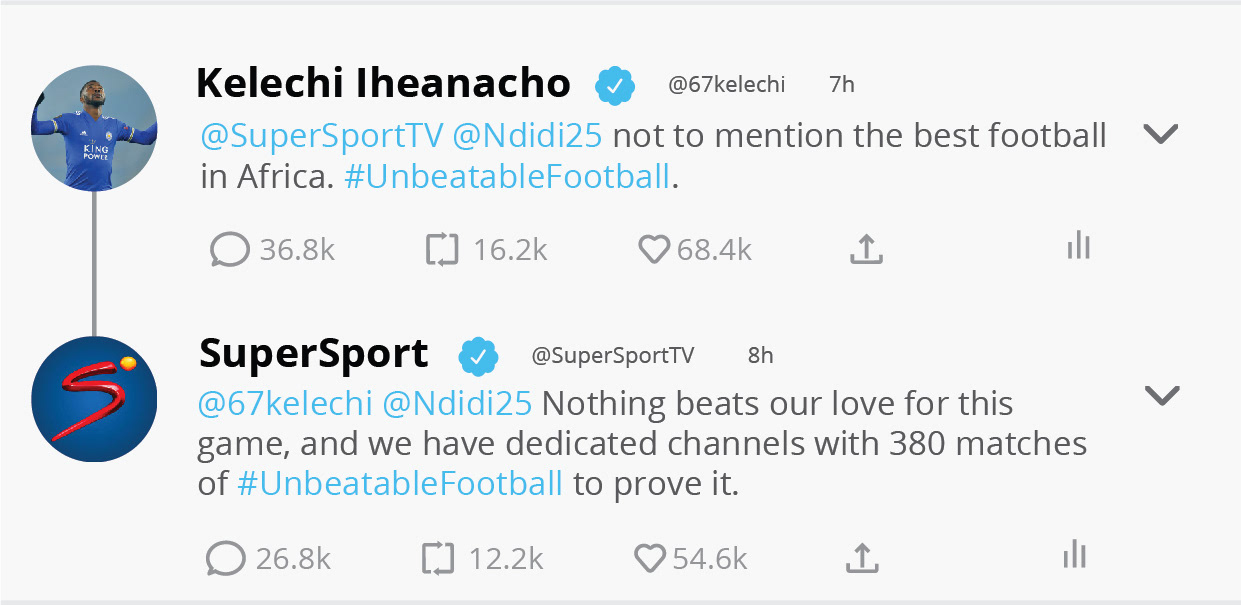The height and width of the screenshot is (605, 1241).
Task: Open more options on Kelechi's tweet
Action: click(x=1161, y=134)
